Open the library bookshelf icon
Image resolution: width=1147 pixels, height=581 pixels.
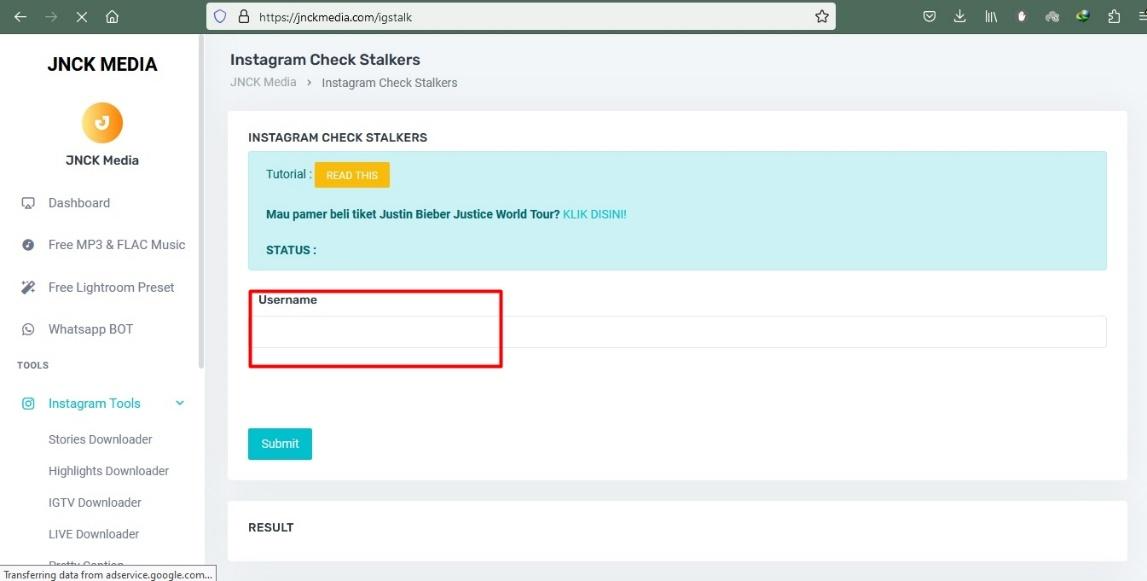pyautogui.click(x=991, y=16)
